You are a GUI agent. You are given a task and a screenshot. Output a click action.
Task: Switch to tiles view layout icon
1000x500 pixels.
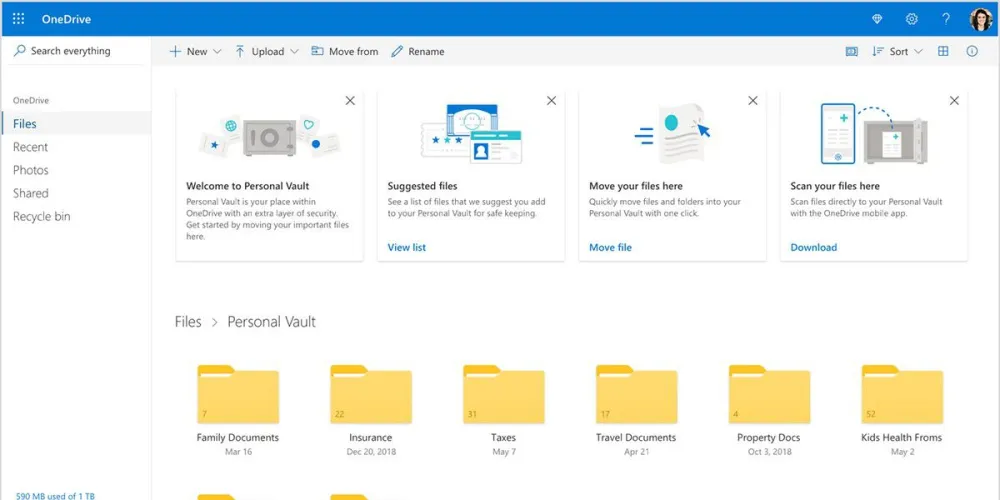pyautogui.click(x=943, y=52)
